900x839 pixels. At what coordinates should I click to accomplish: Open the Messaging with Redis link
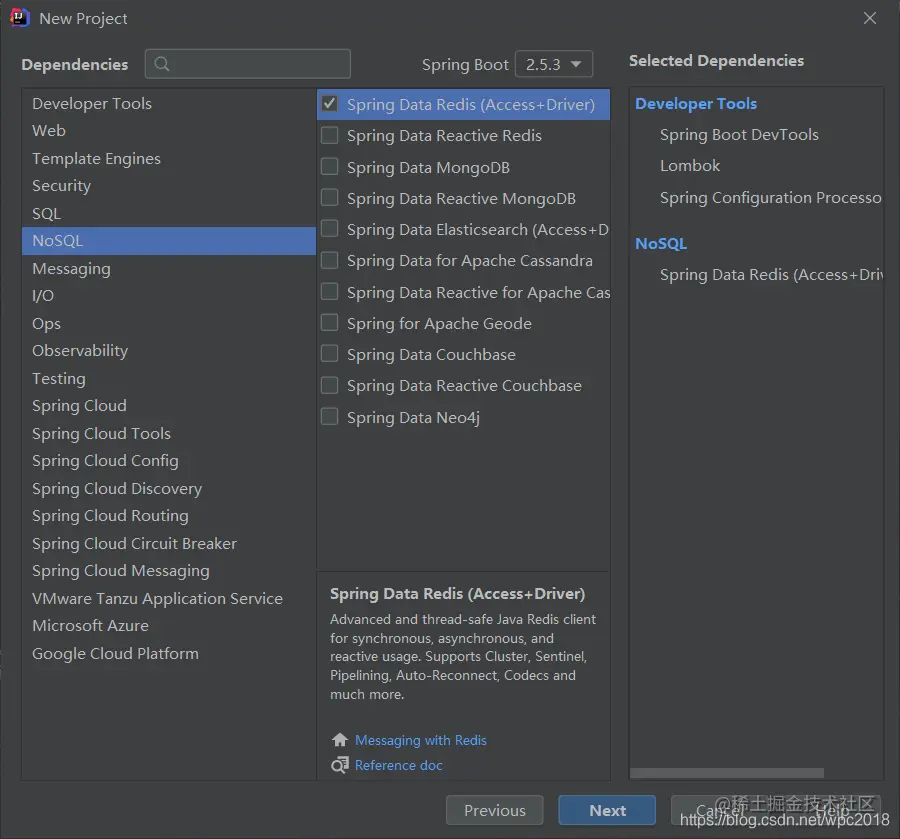tap(421, 740)
